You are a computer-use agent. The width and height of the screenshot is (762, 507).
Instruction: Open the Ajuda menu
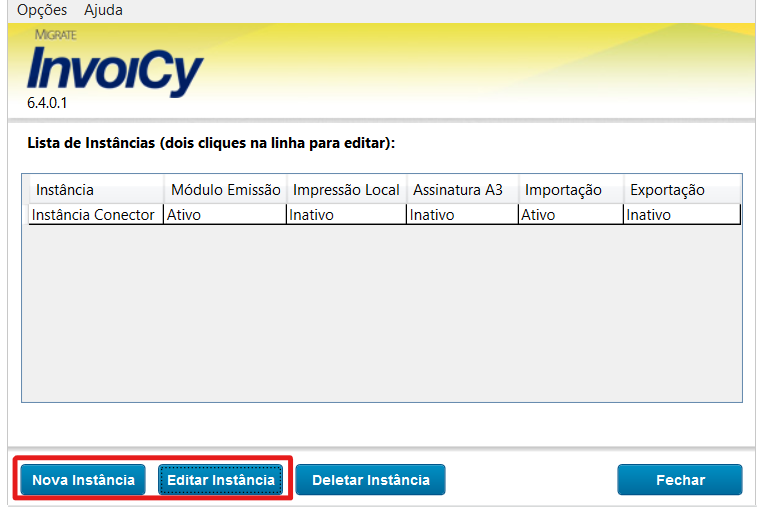click(x=103, y=10)
